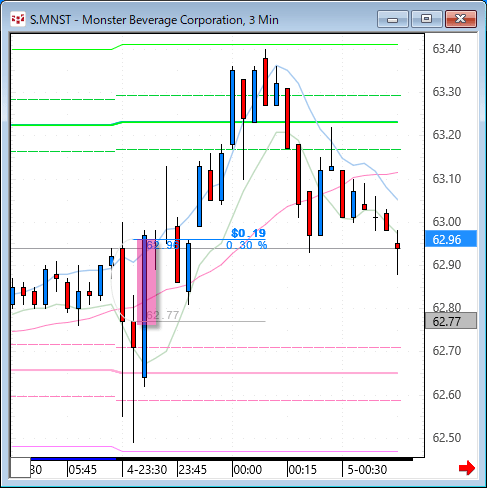The image size is (487, 488).
Task: Click the gray 62.77 price marker
Action: [x=451, y=321]
